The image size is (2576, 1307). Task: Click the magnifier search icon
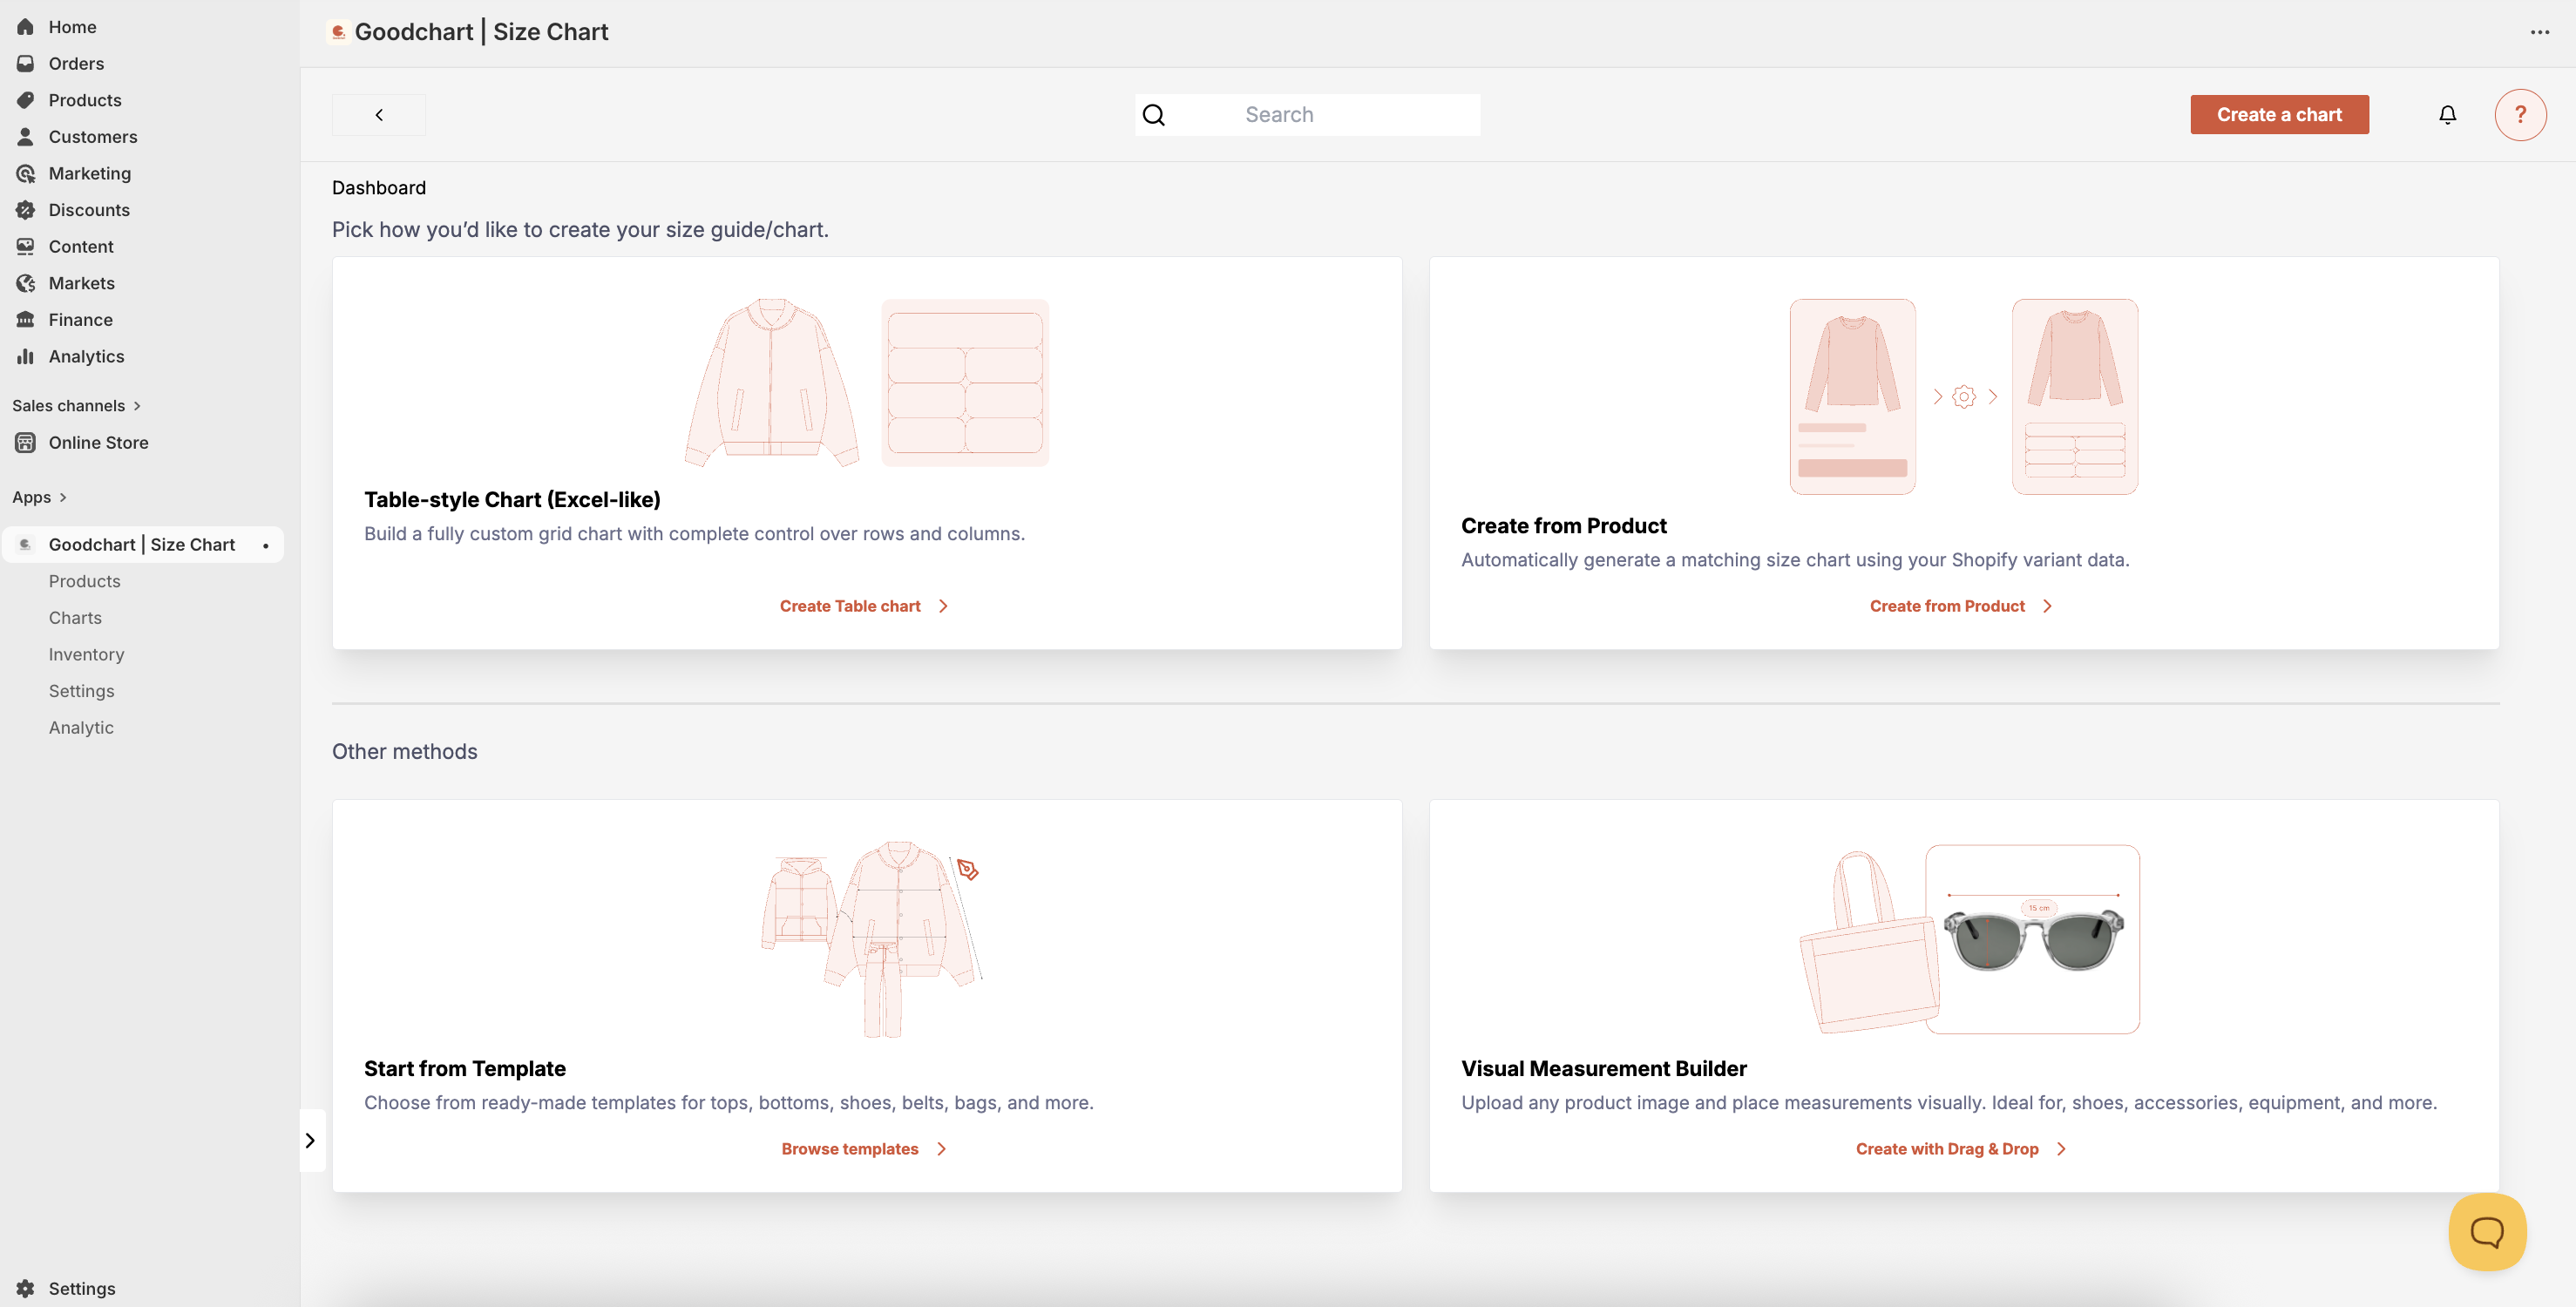click(1154, 115)
